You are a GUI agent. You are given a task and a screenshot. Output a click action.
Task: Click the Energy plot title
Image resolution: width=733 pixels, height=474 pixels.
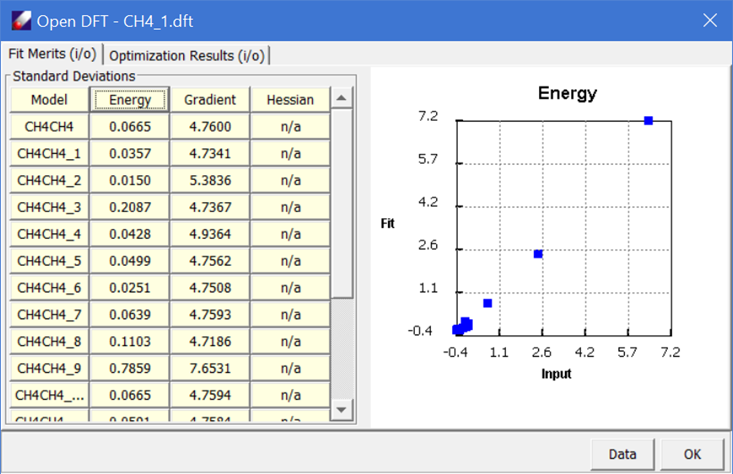pos(567,93)
